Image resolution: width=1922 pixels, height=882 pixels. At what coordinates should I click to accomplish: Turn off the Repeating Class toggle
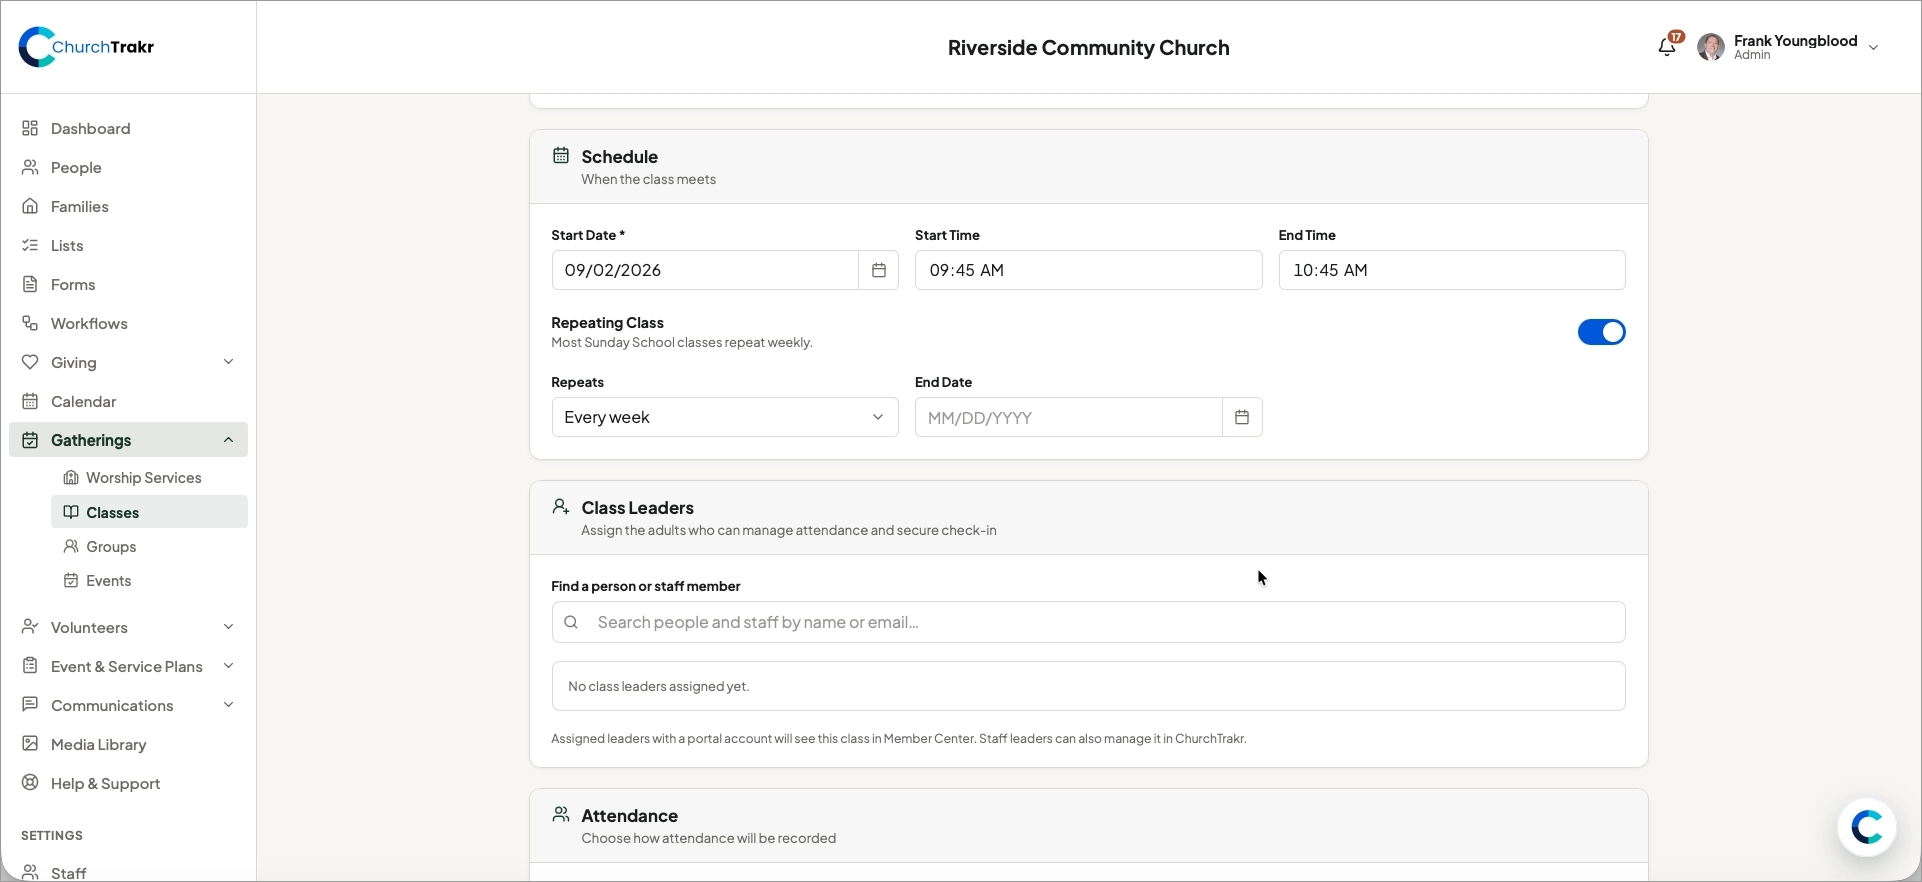[1602, 332]
